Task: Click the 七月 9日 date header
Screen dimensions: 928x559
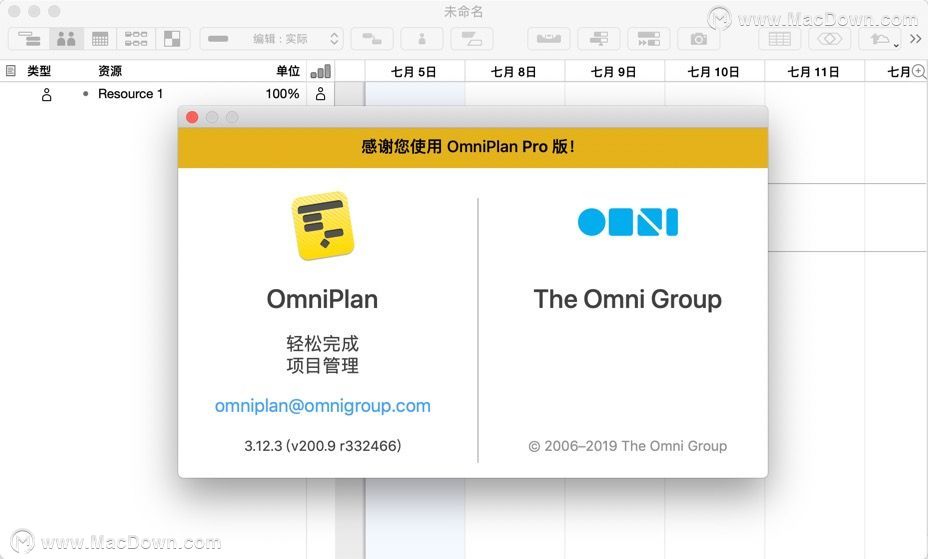Action: 614,72
